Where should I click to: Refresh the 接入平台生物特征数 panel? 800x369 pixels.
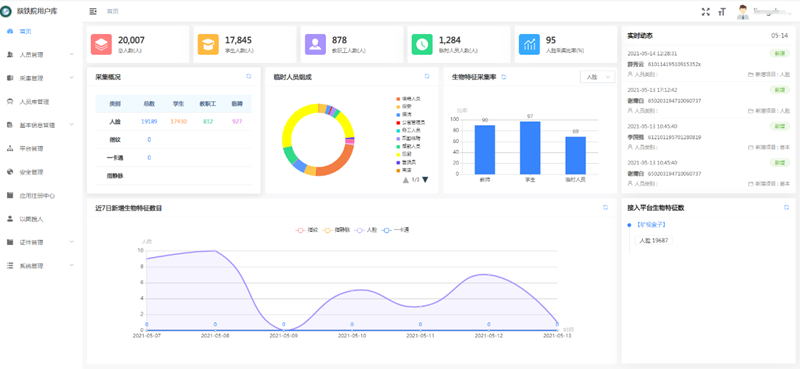click(x=786, y=207)
